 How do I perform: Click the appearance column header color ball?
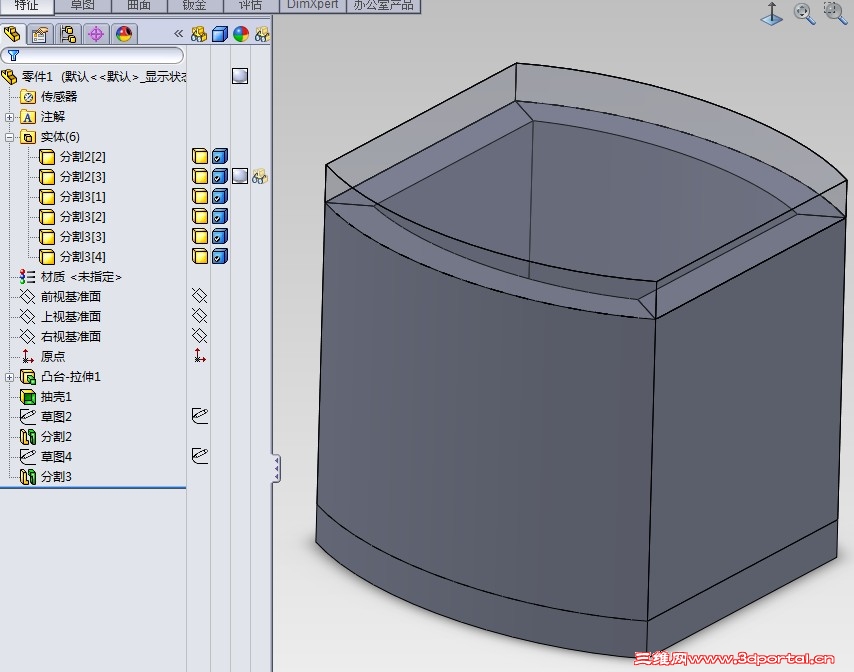coord(241,34)
